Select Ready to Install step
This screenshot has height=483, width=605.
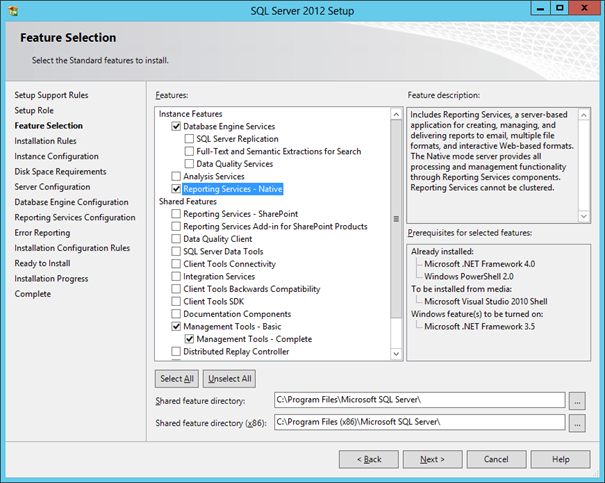click(42, 263)
